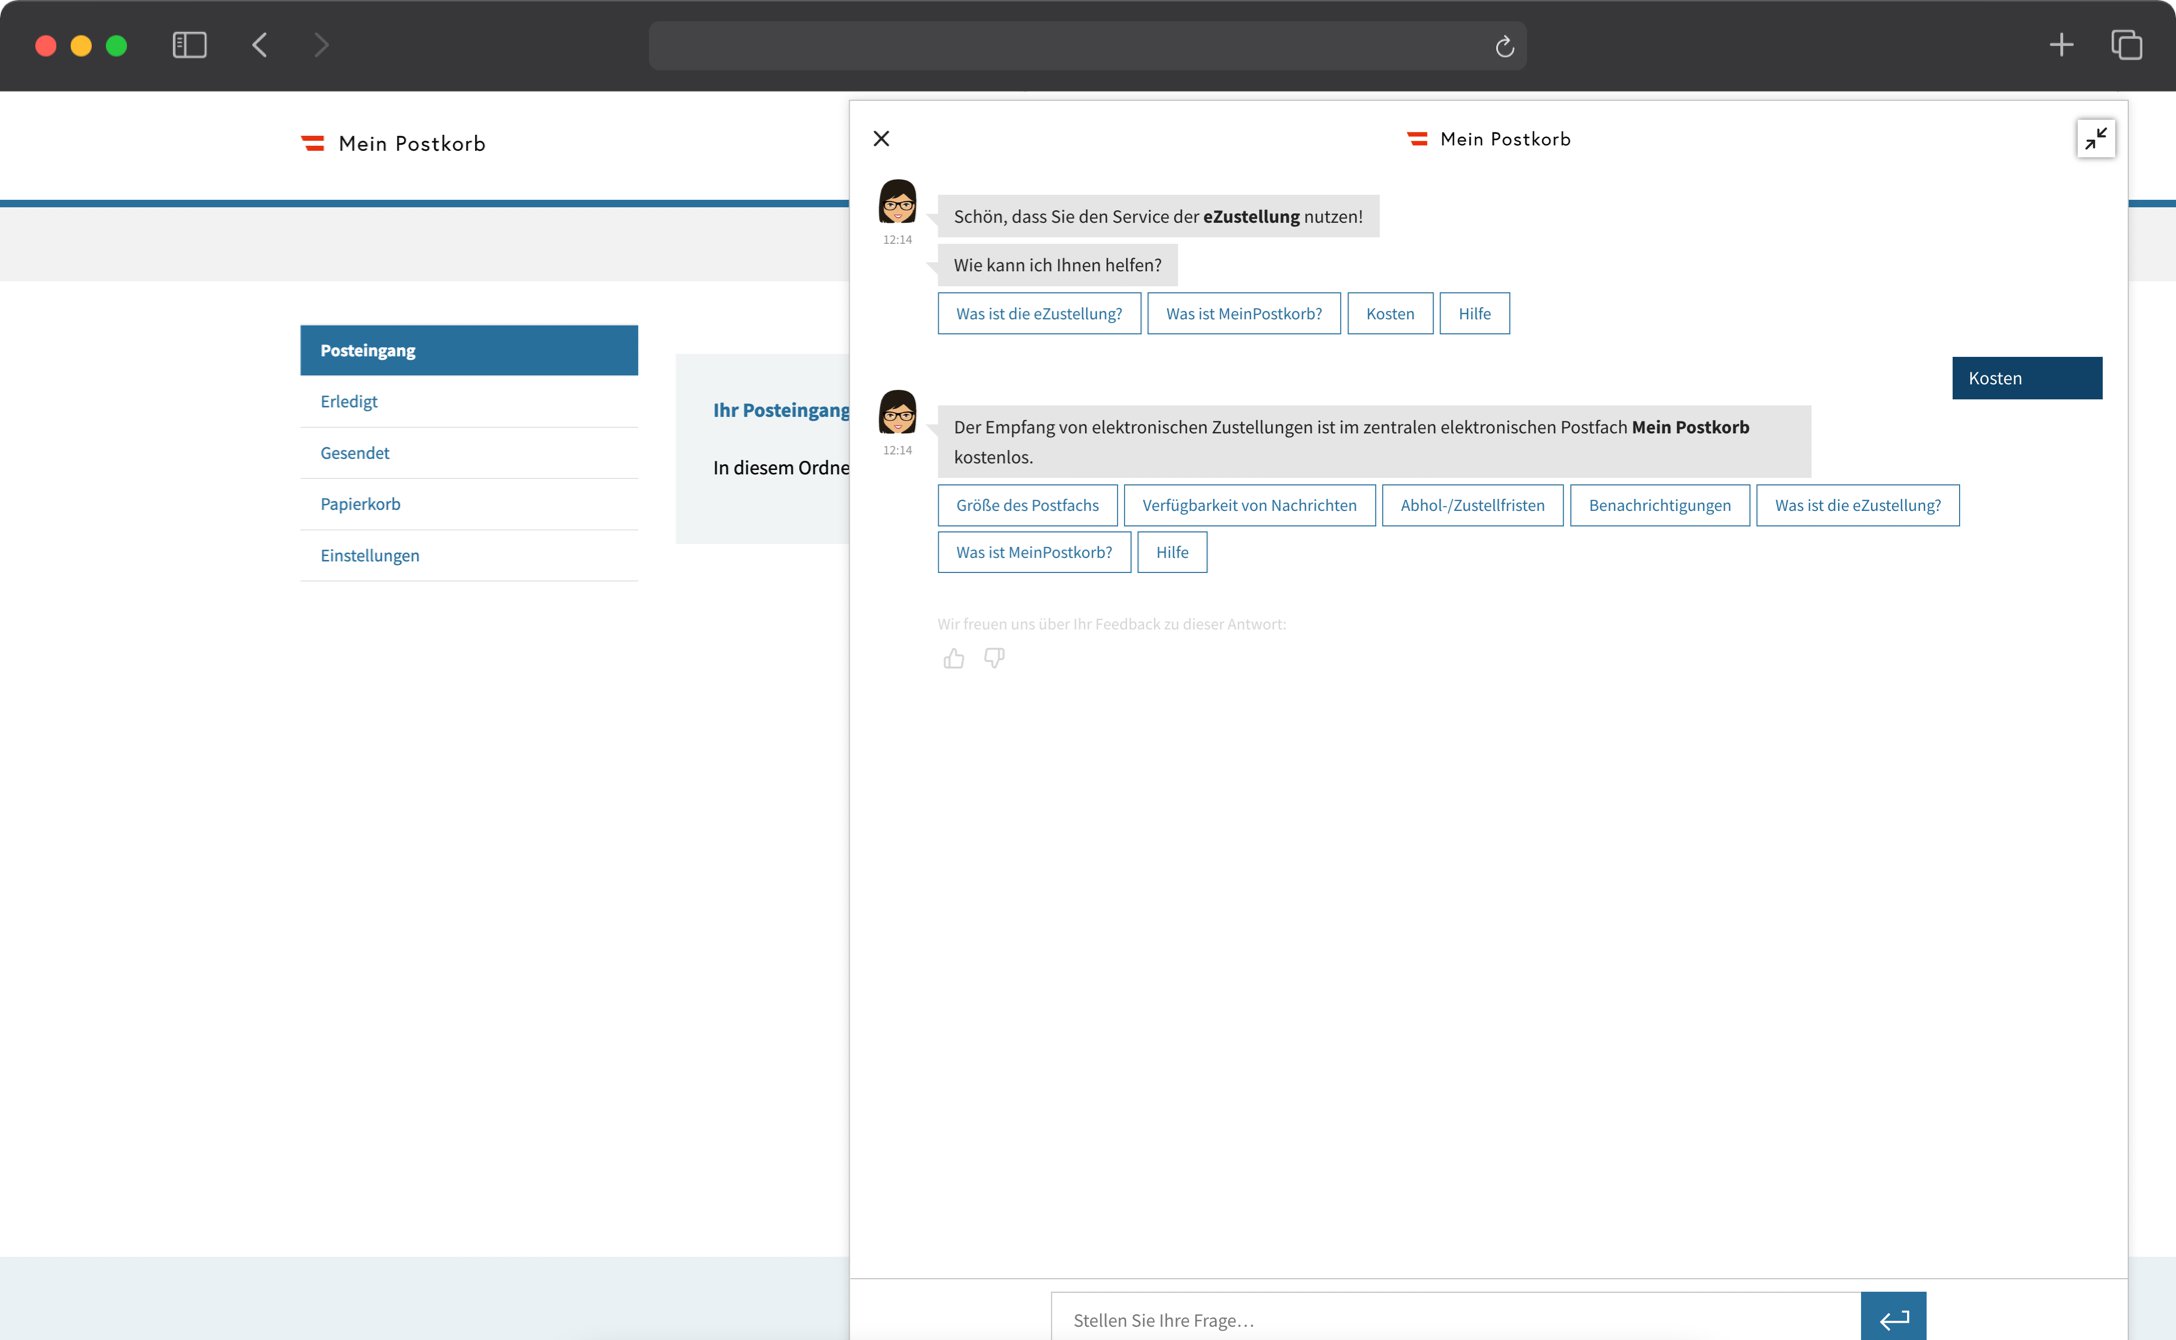Select the 'Abhol-/Zustellfristen' suggestion

click(x=1472, y=505)
